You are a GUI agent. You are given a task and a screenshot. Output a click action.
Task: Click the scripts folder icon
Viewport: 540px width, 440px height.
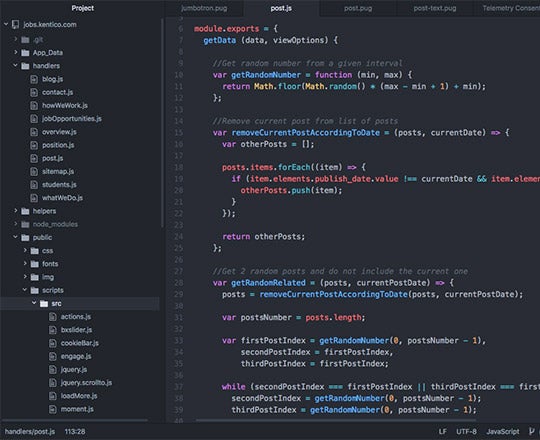(x=34, y=291)
